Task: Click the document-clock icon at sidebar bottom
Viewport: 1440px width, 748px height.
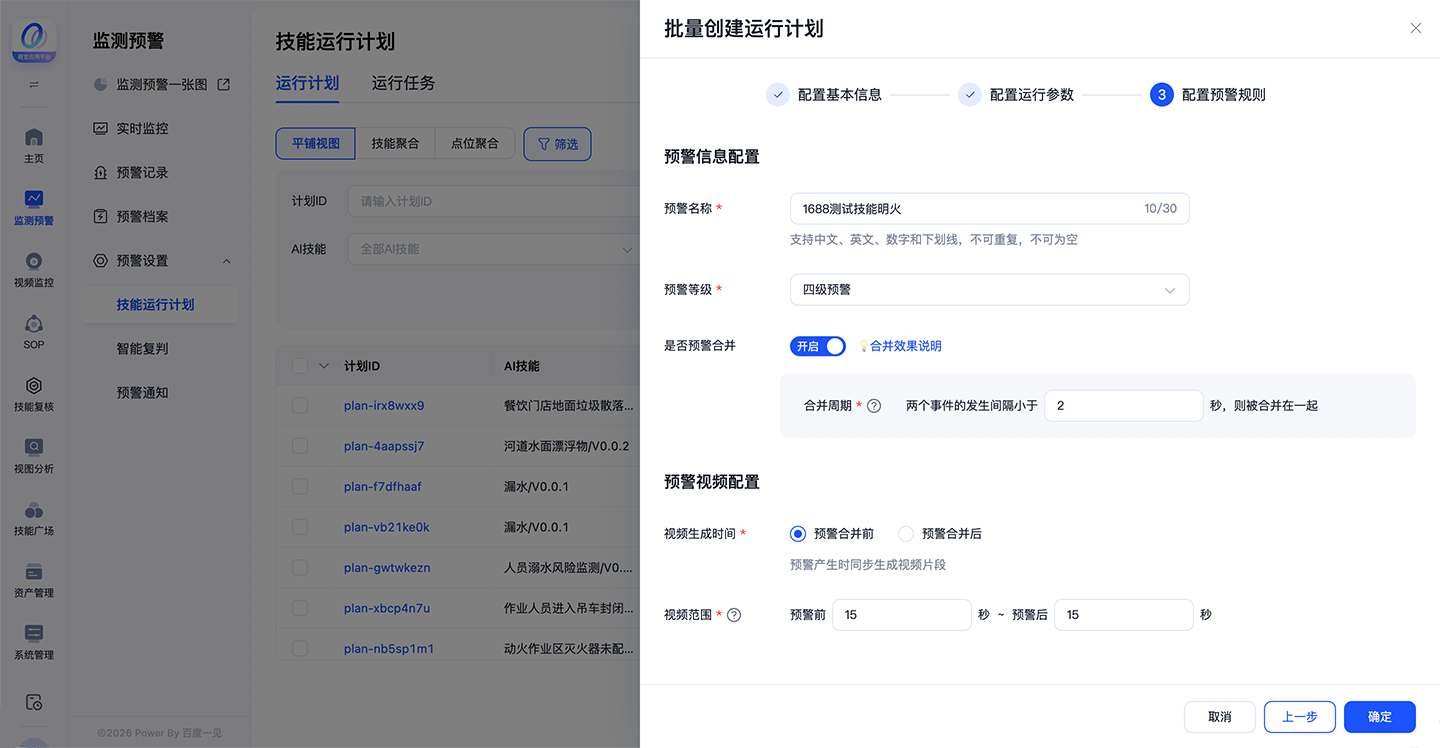Action: pyautogui.click(x=34, y=702)
